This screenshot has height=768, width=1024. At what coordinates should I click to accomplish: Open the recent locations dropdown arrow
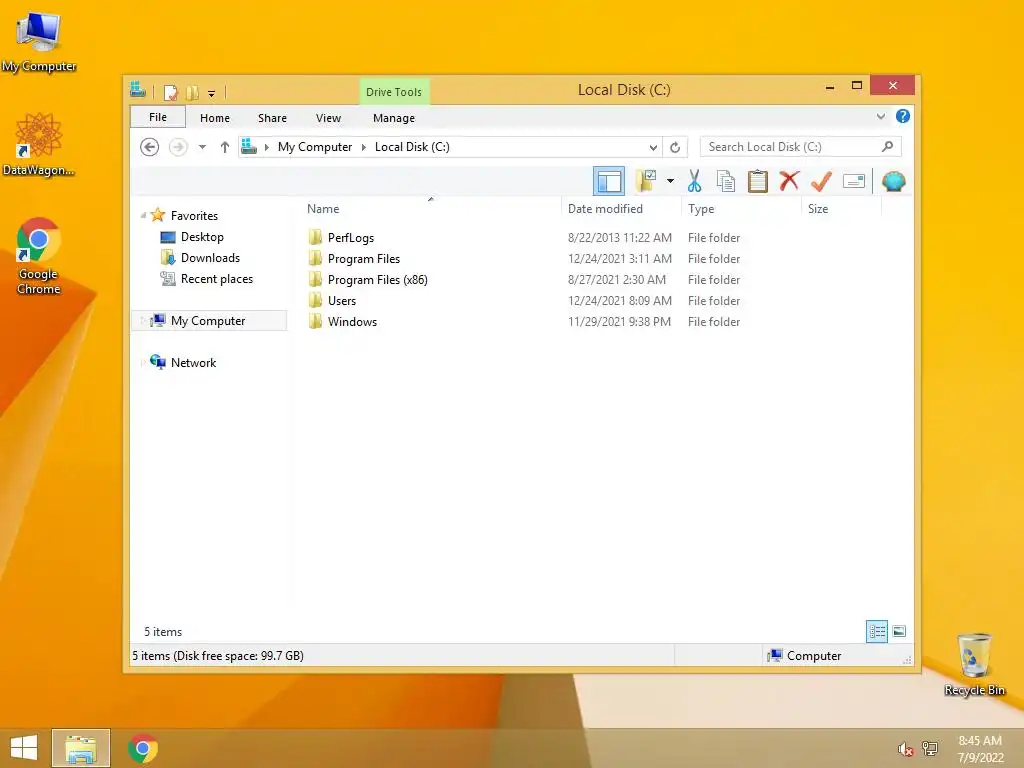202,147
